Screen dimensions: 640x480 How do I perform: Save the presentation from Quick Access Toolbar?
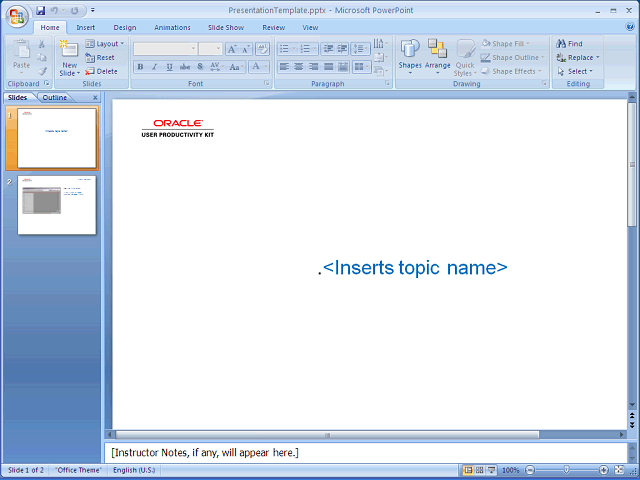point(40,11)
